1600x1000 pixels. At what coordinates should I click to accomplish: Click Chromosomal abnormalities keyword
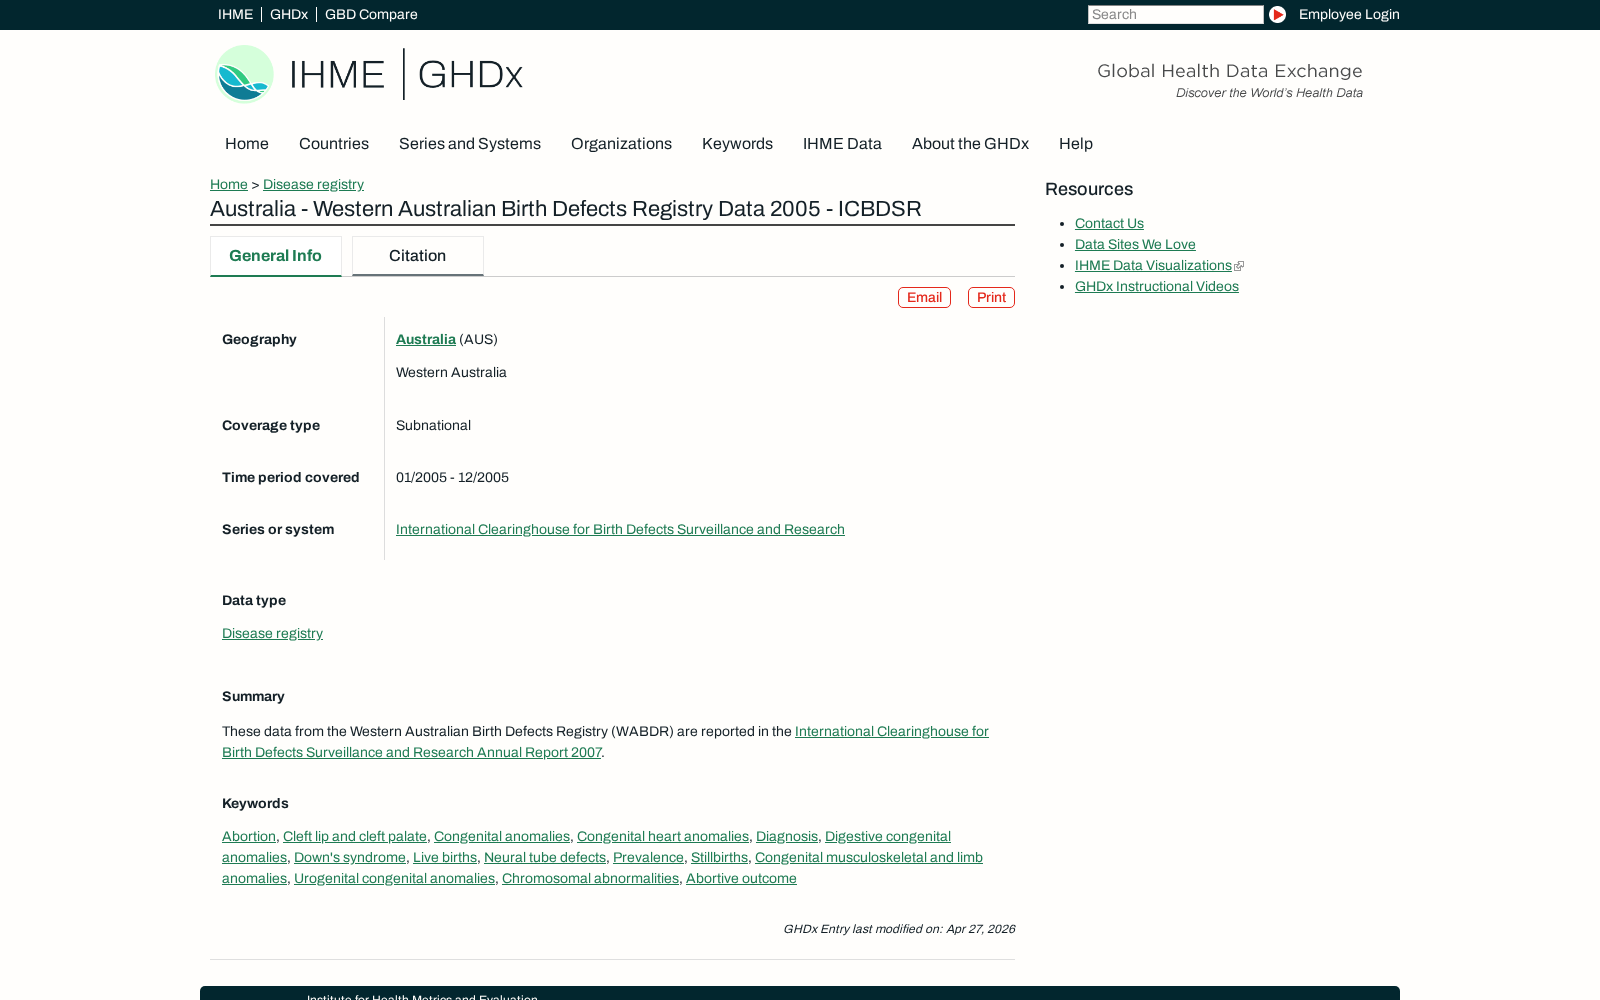coord(590,879)
